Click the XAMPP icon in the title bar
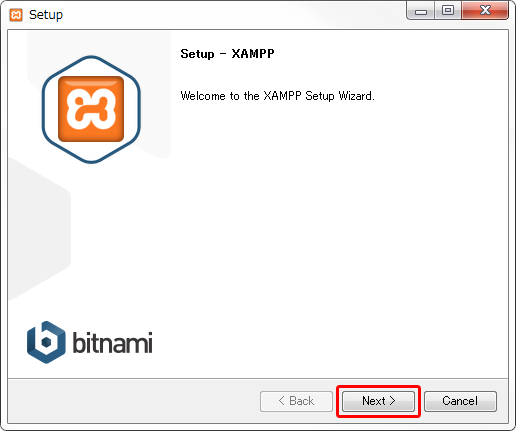 coord(16,15)
